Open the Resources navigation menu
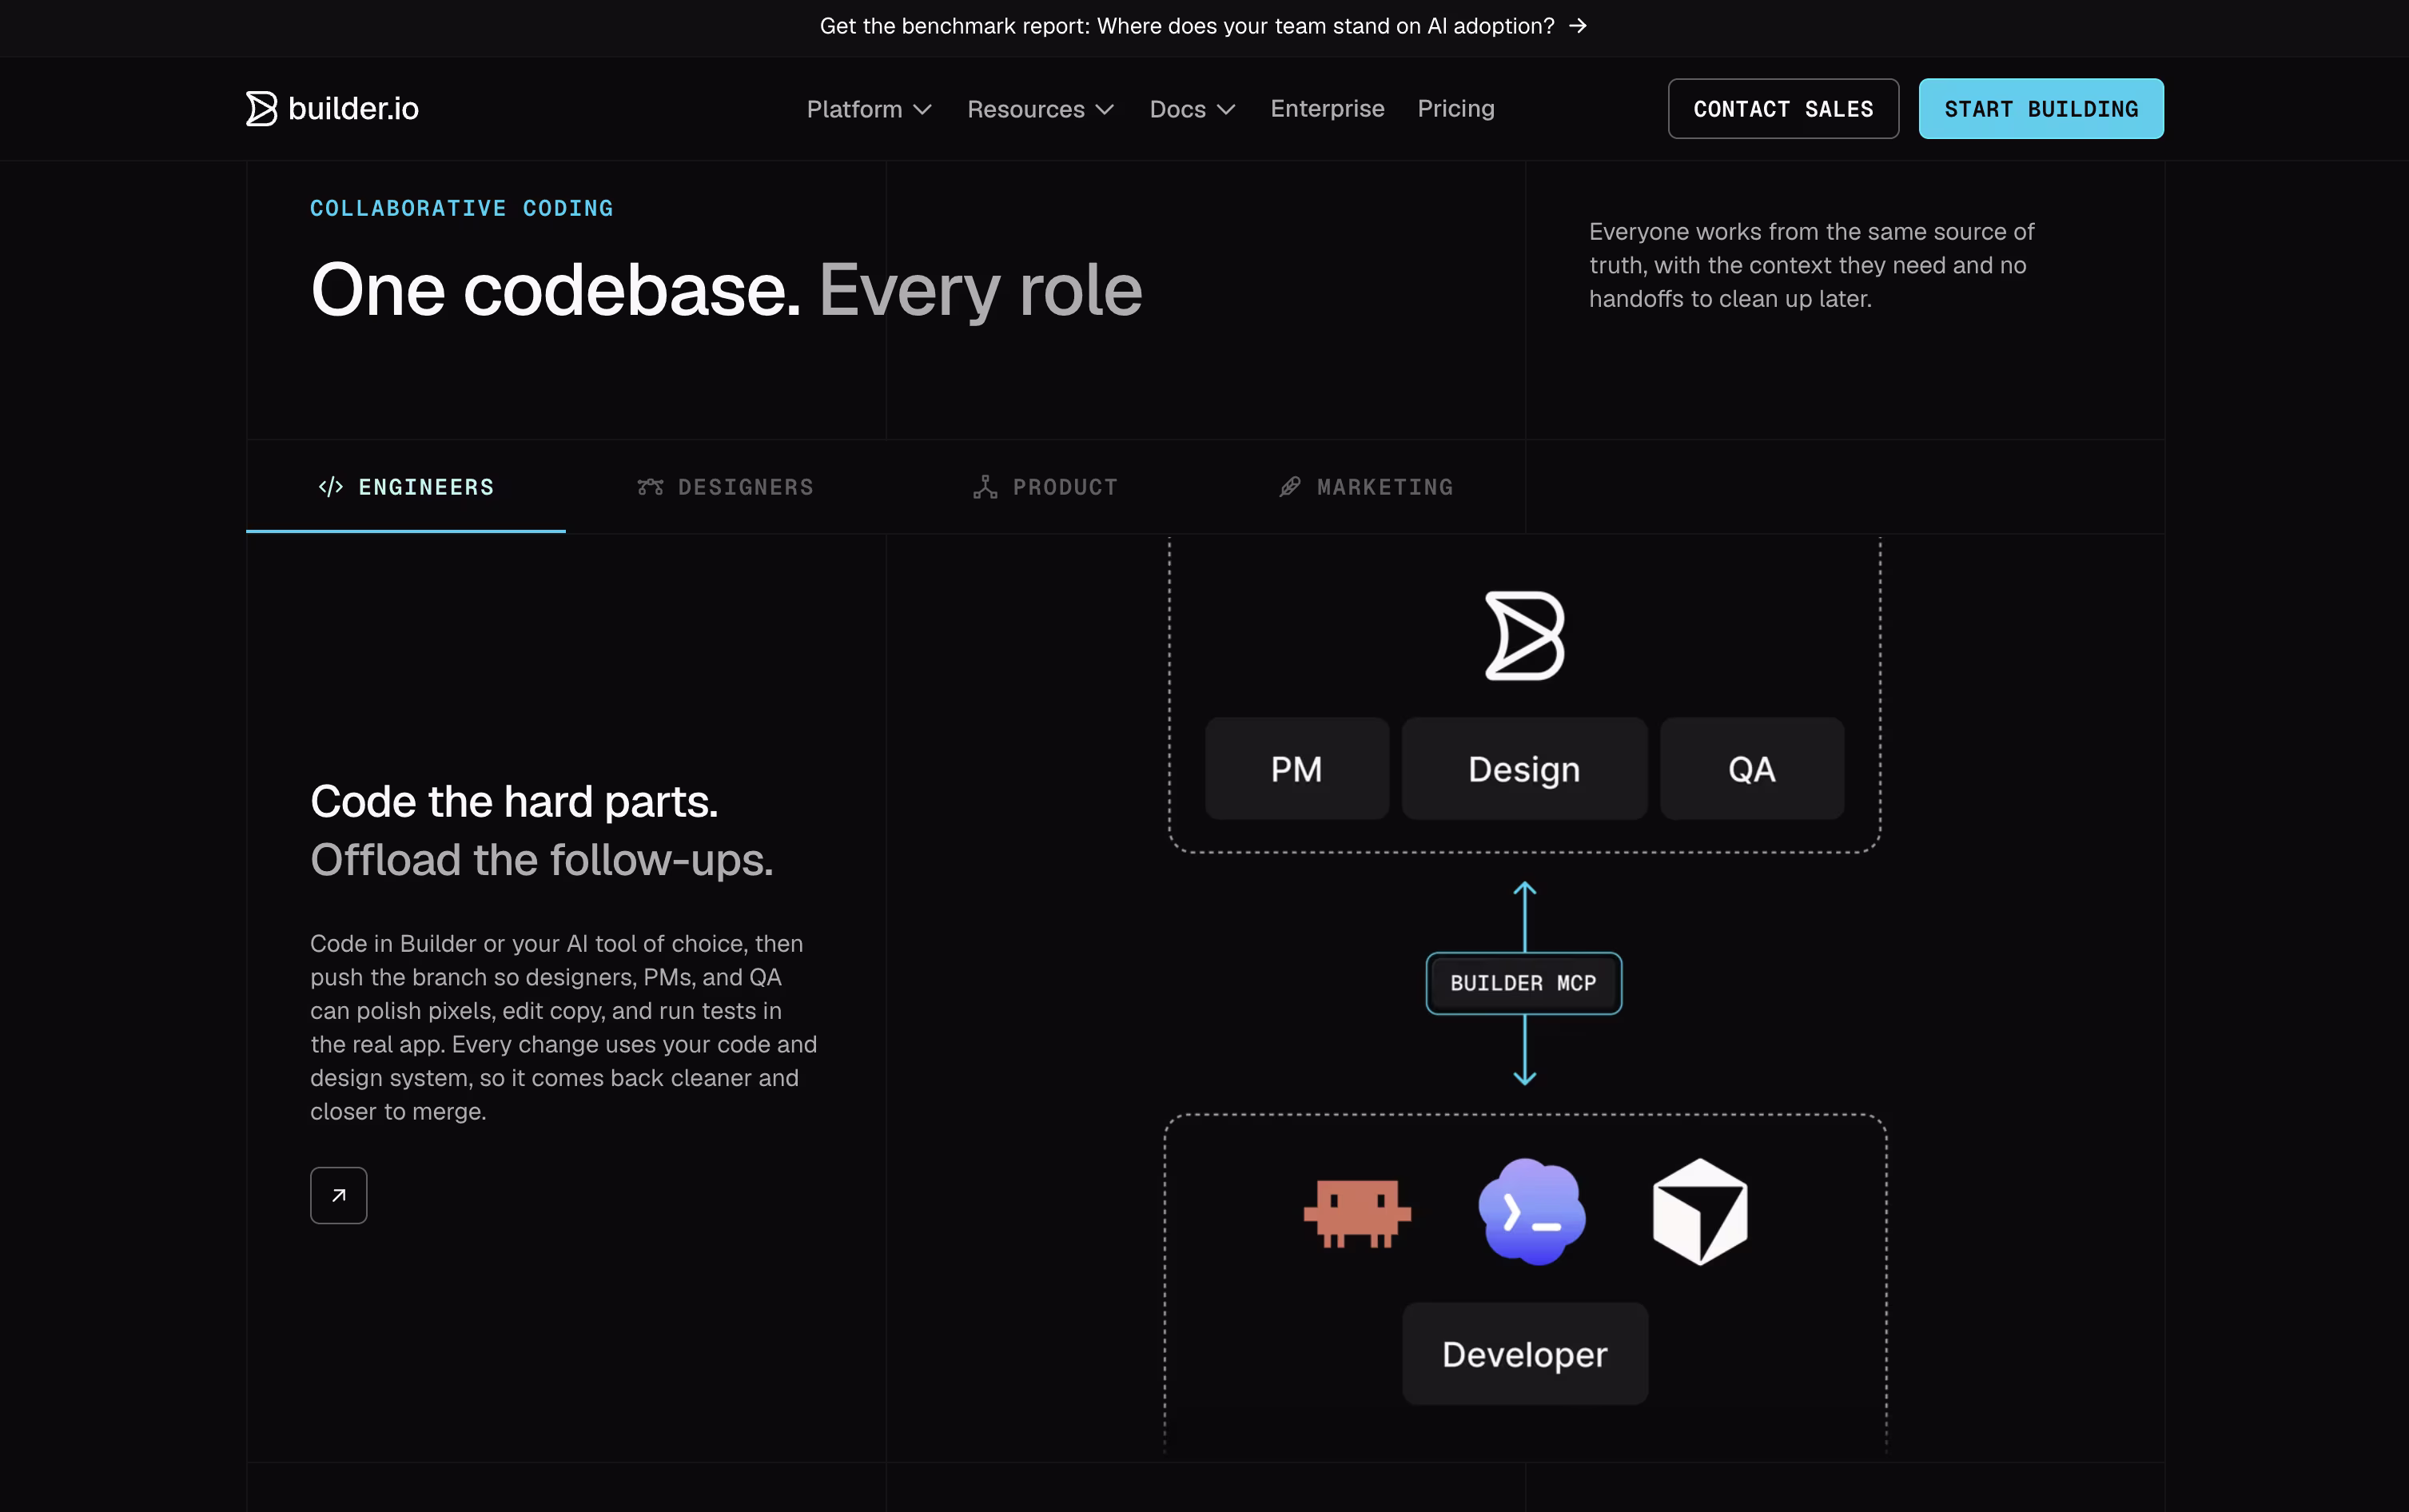2409x1512 pixels. point(1040,109)
